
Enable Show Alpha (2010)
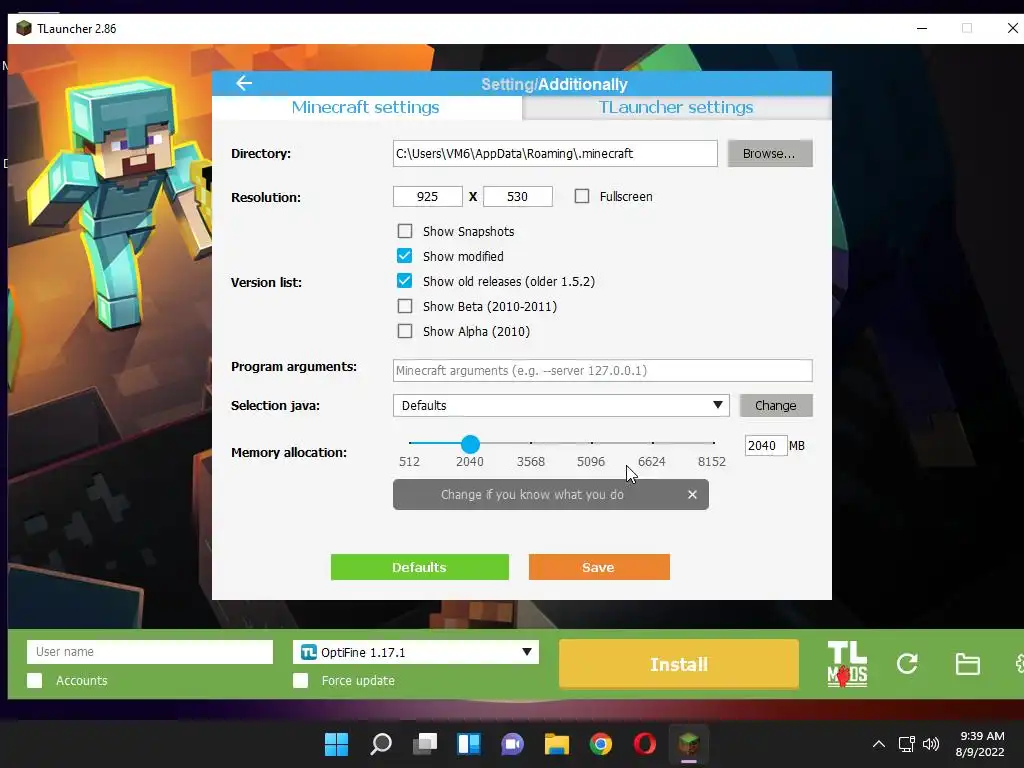[x=405, y=331]
